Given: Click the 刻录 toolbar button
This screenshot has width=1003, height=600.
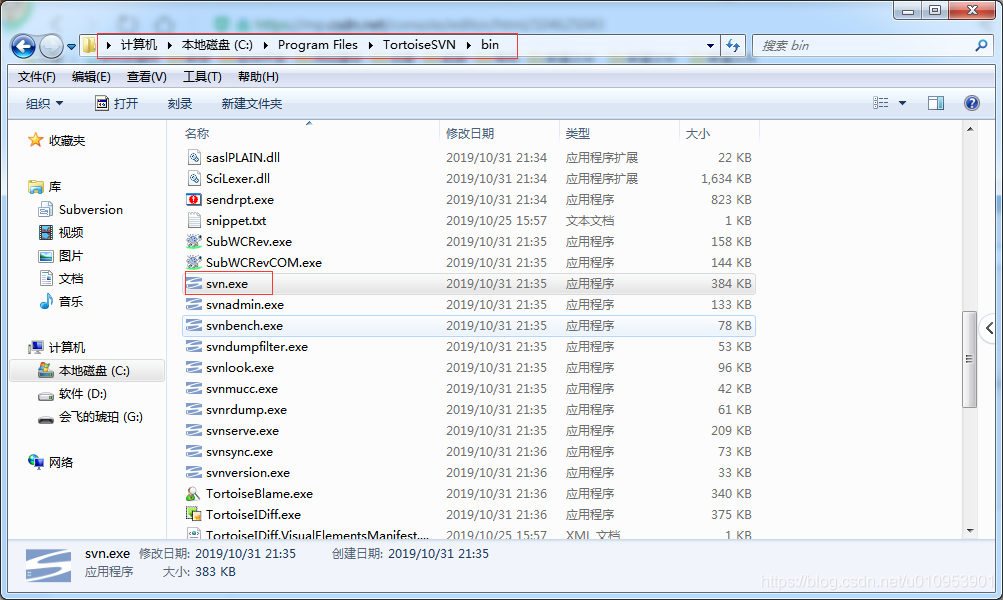Looking at the screenshot, I should 180,104.
